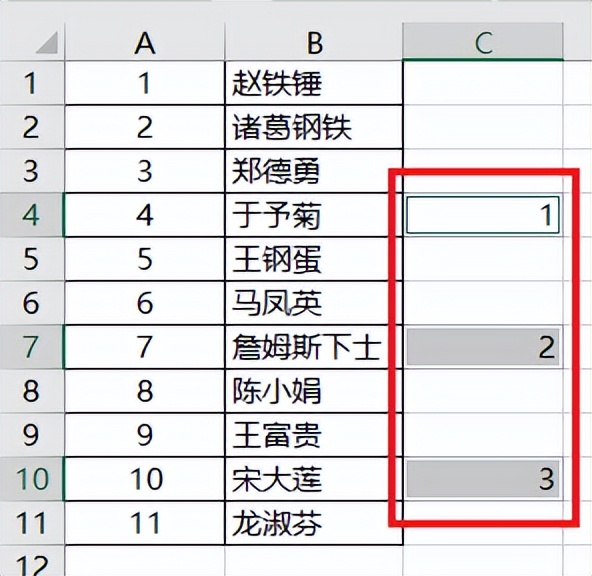Image resolution: width=592 pixels, height=576 pixels.
Task: Select row 4 header
Action: (32, 215)
